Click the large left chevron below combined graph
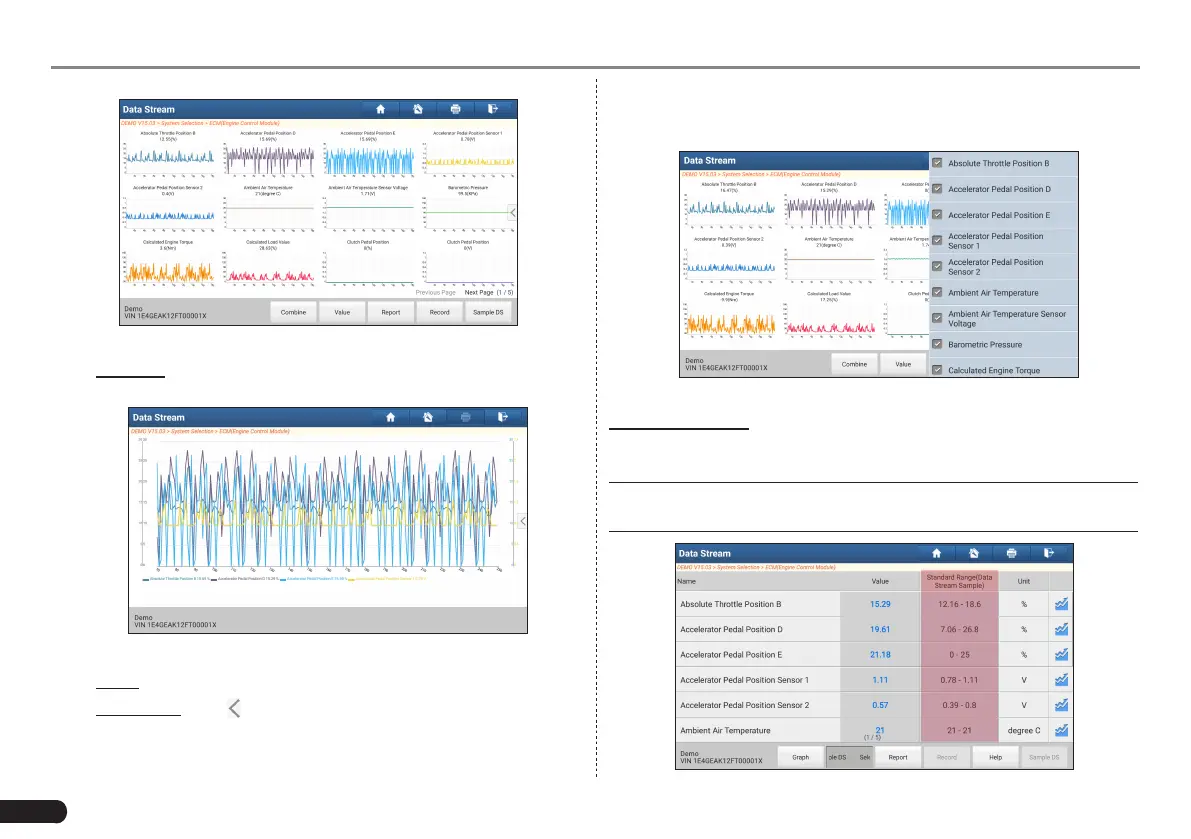 point(234,708)
